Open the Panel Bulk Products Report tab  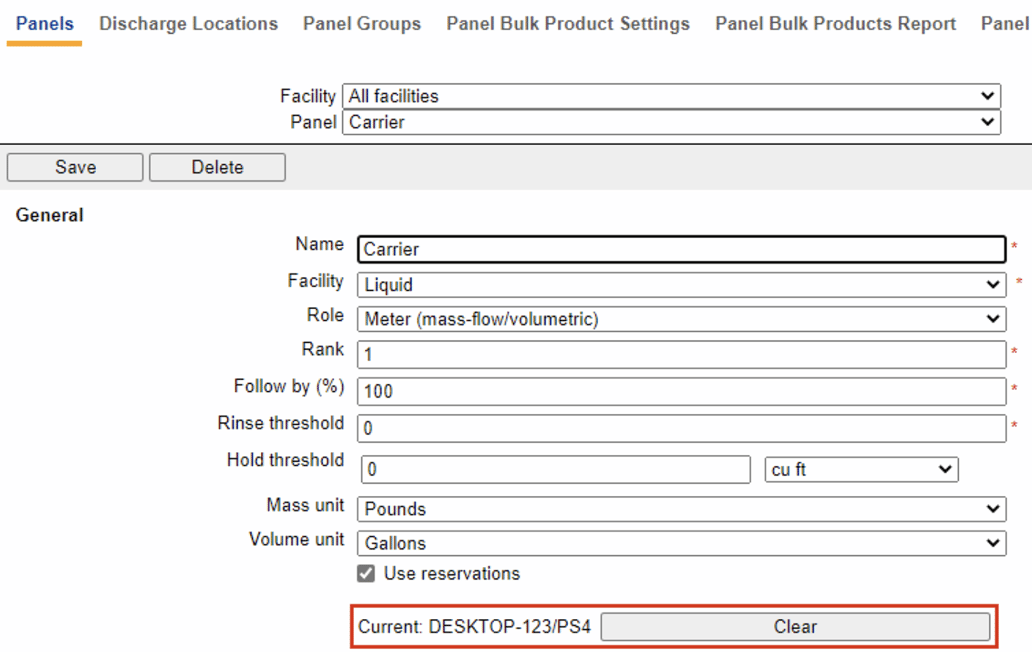click(x=835, y=23)
